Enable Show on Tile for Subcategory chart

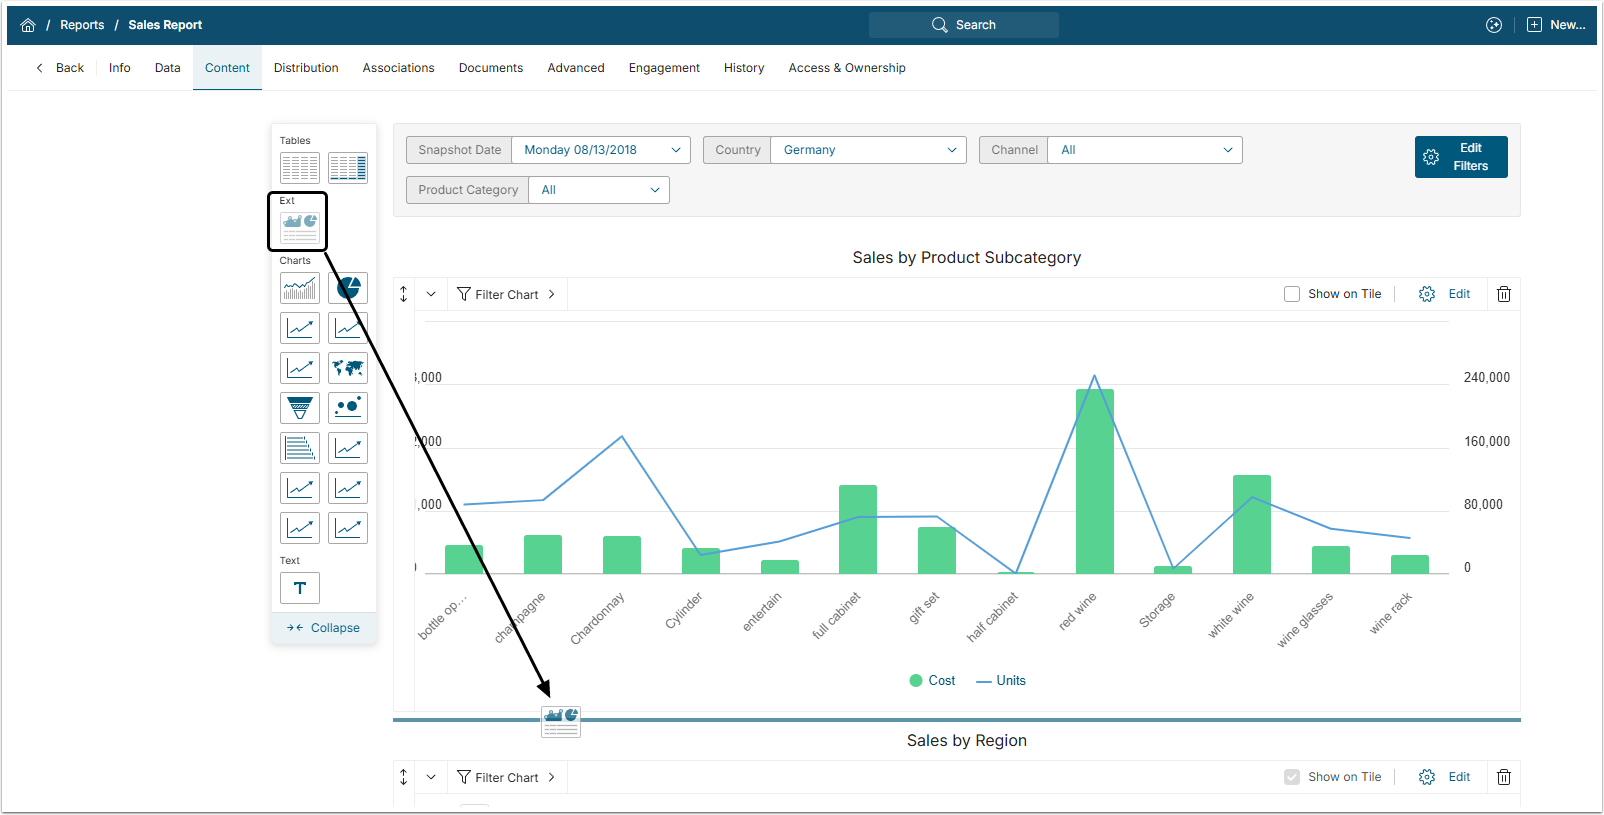pos(1292,294)
